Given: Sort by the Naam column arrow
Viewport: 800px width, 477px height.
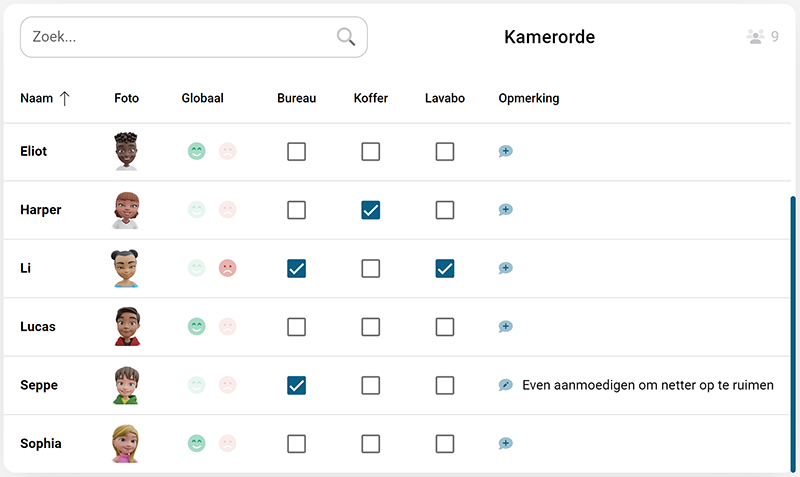Looking at the screenshot, I should click(x=65, y=98).
